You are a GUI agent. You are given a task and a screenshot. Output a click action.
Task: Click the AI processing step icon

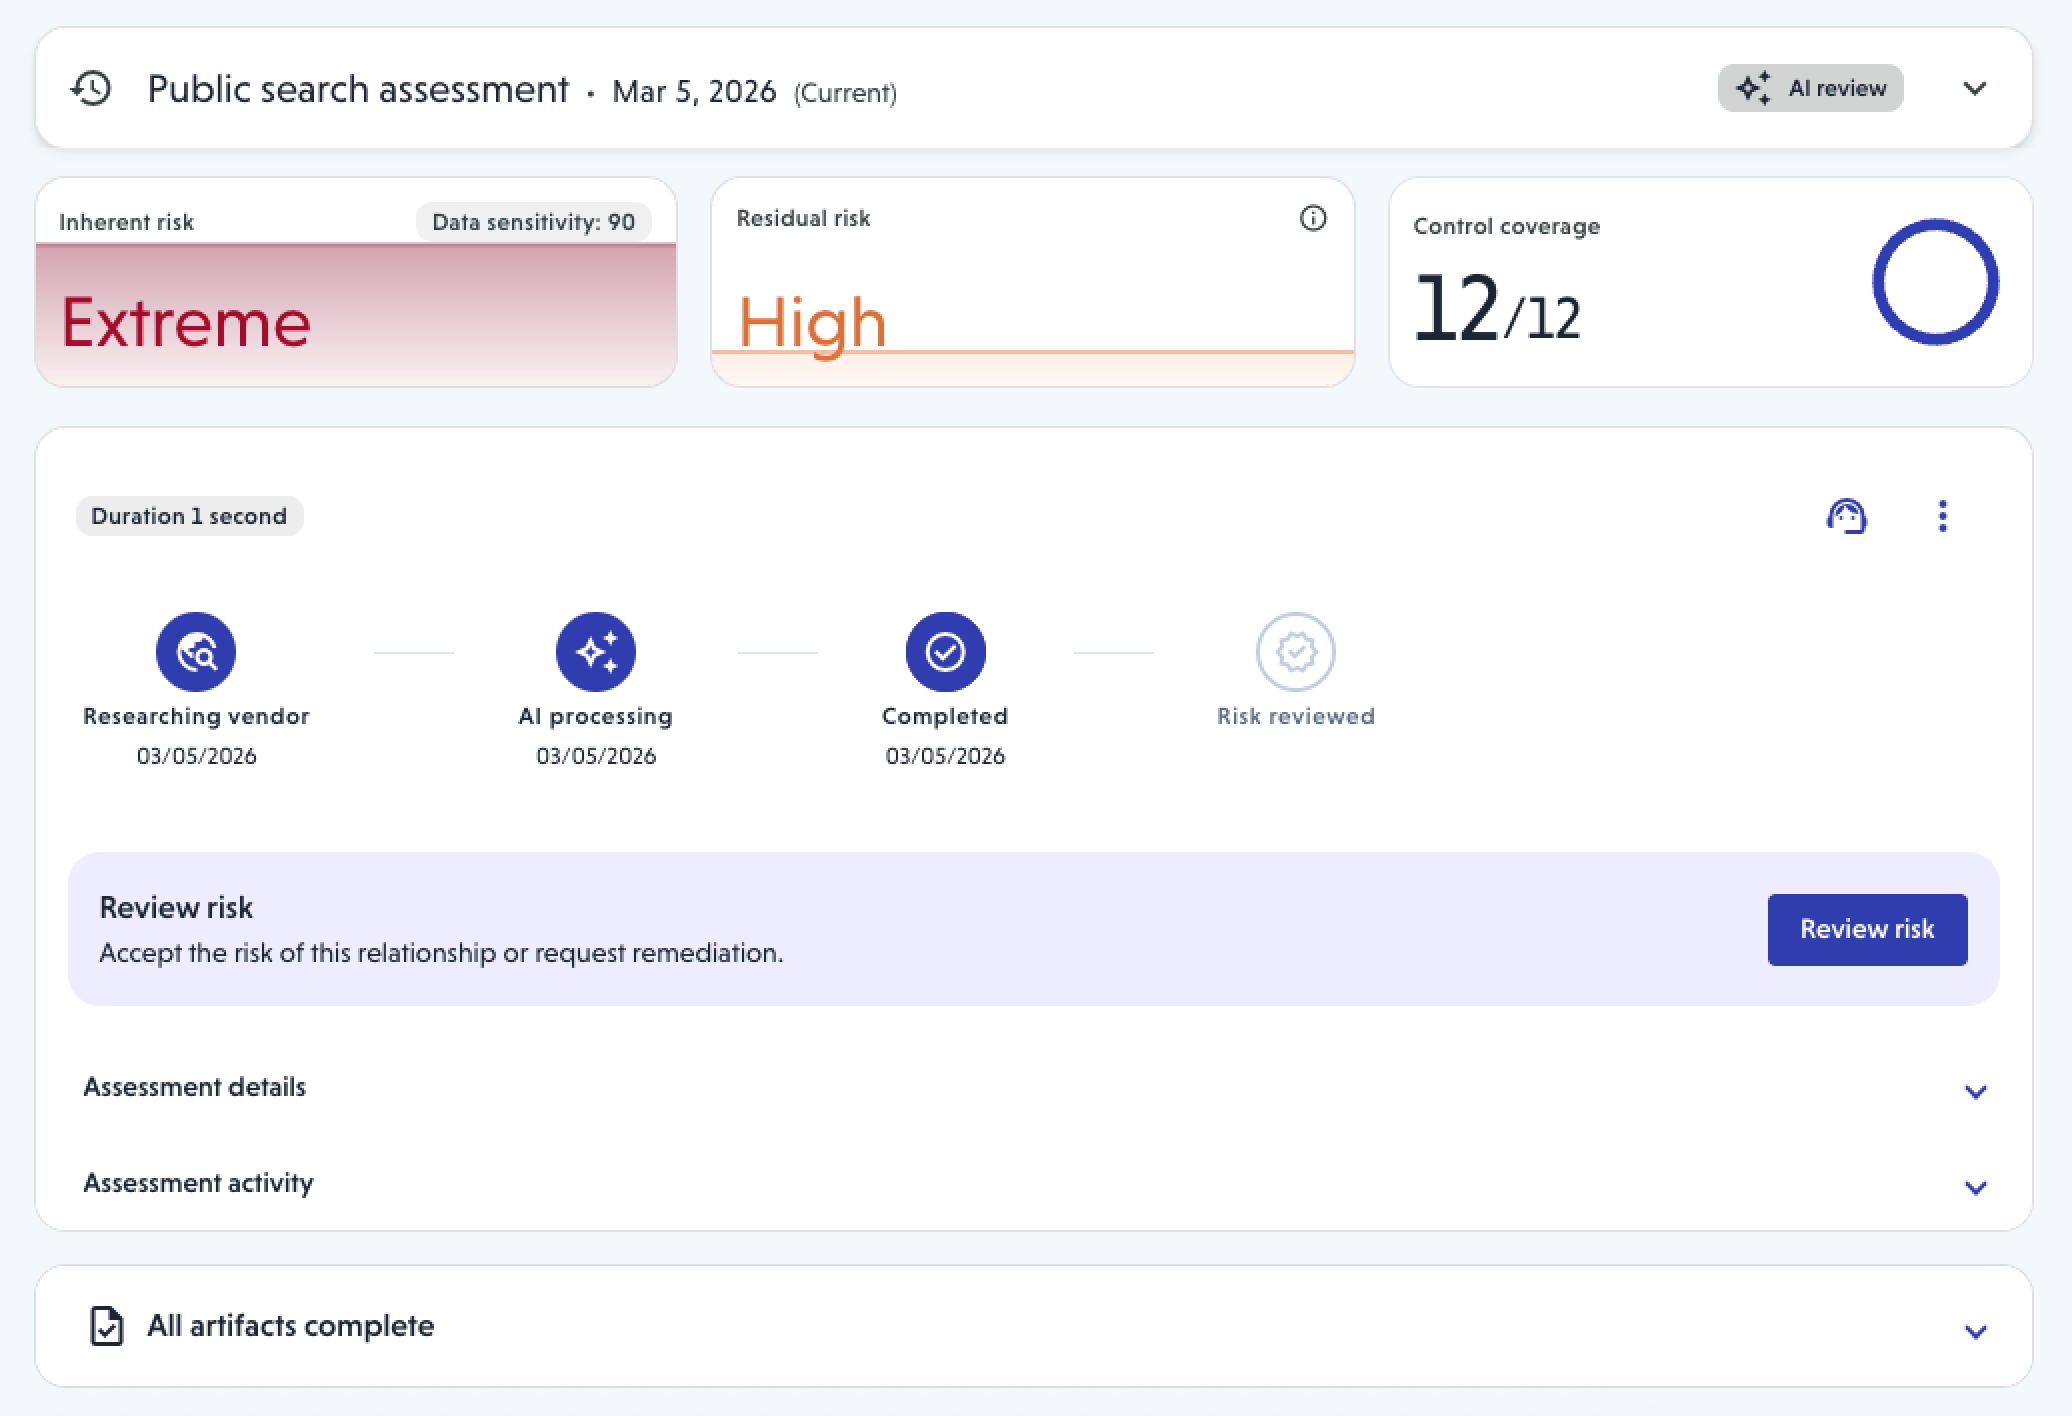coord(596,652)
